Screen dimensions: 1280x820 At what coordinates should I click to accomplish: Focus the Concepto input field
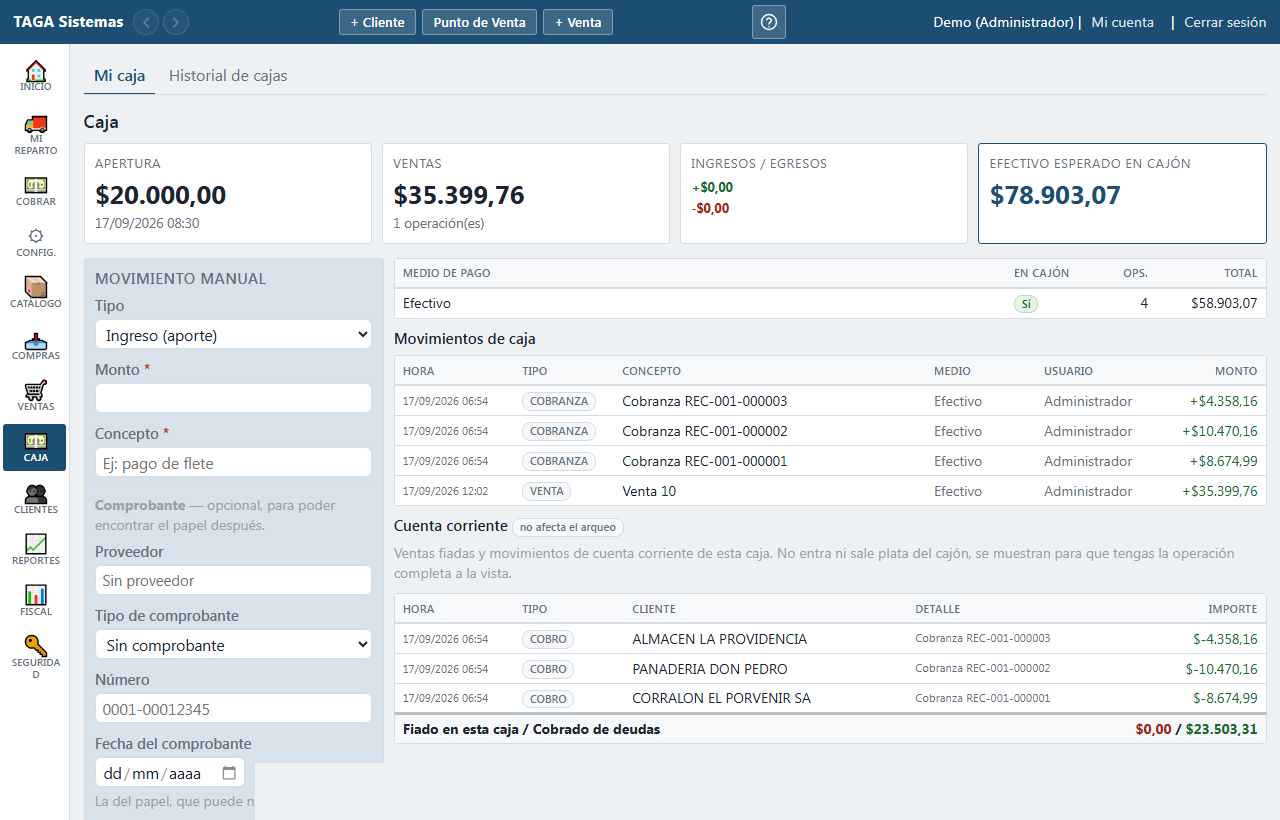click(x=233, y=462)
